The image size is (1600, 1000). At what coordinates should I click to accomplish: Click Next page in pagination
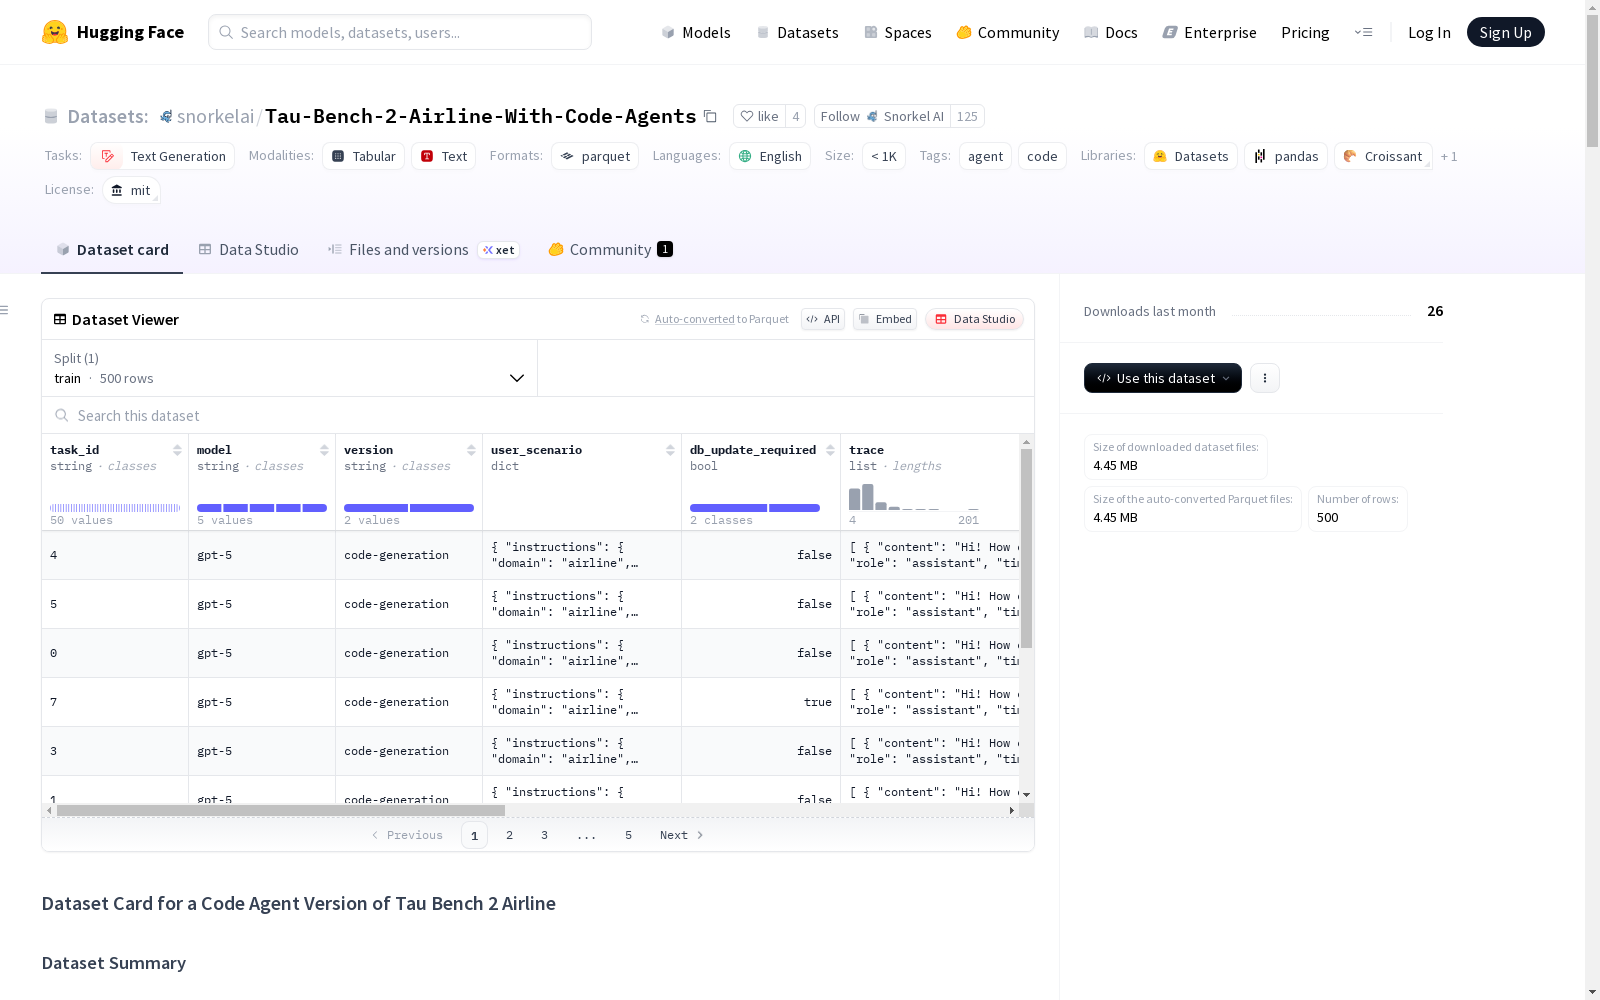click(x=682, y=835)
